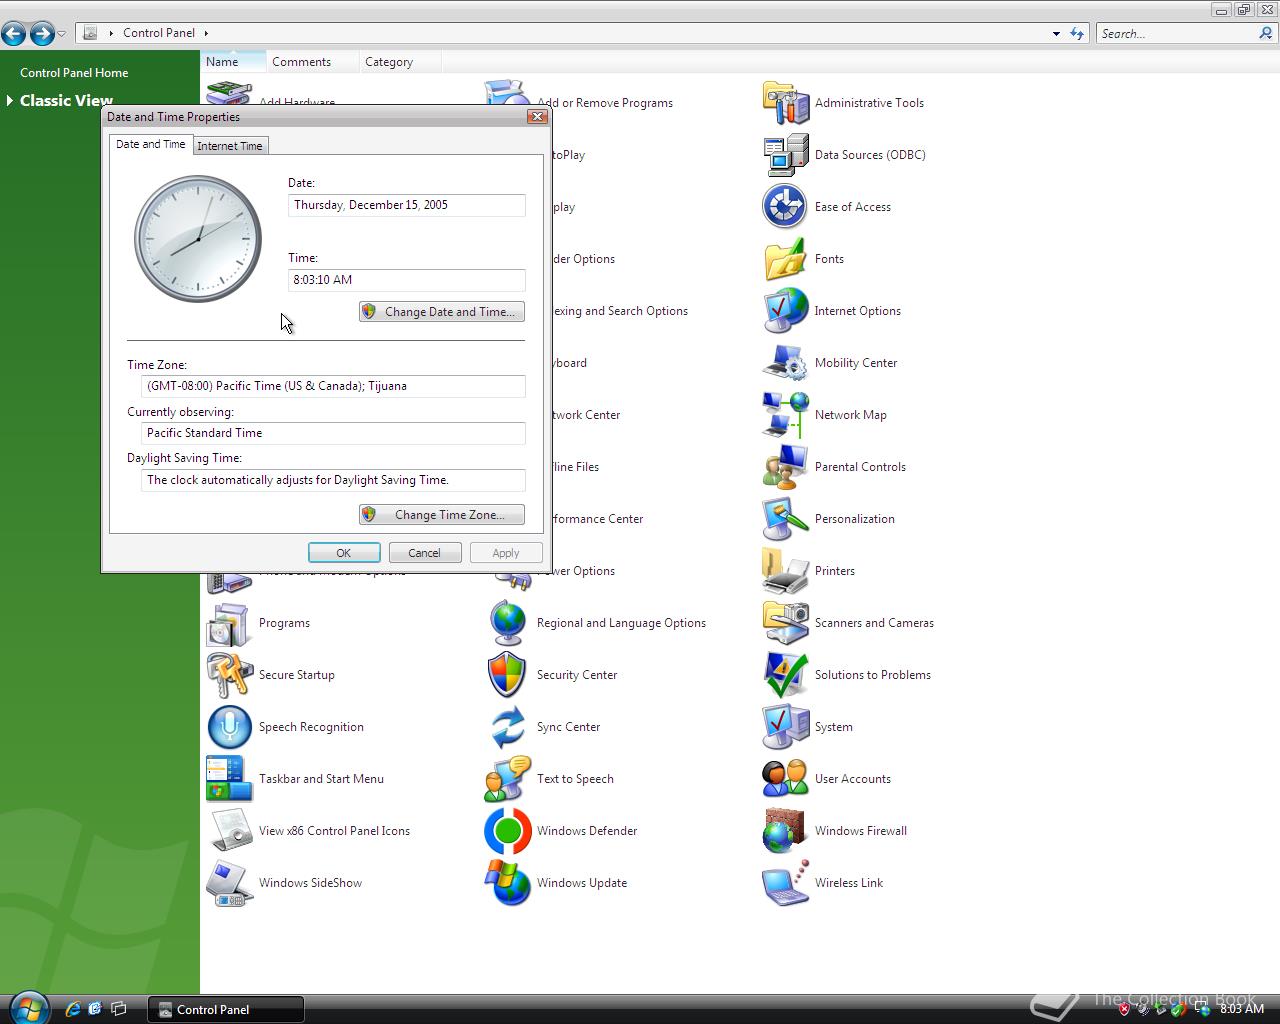The image size is (1280, 1024).
Task: Open the Mobility Center icon
Action: click(785, 362)
